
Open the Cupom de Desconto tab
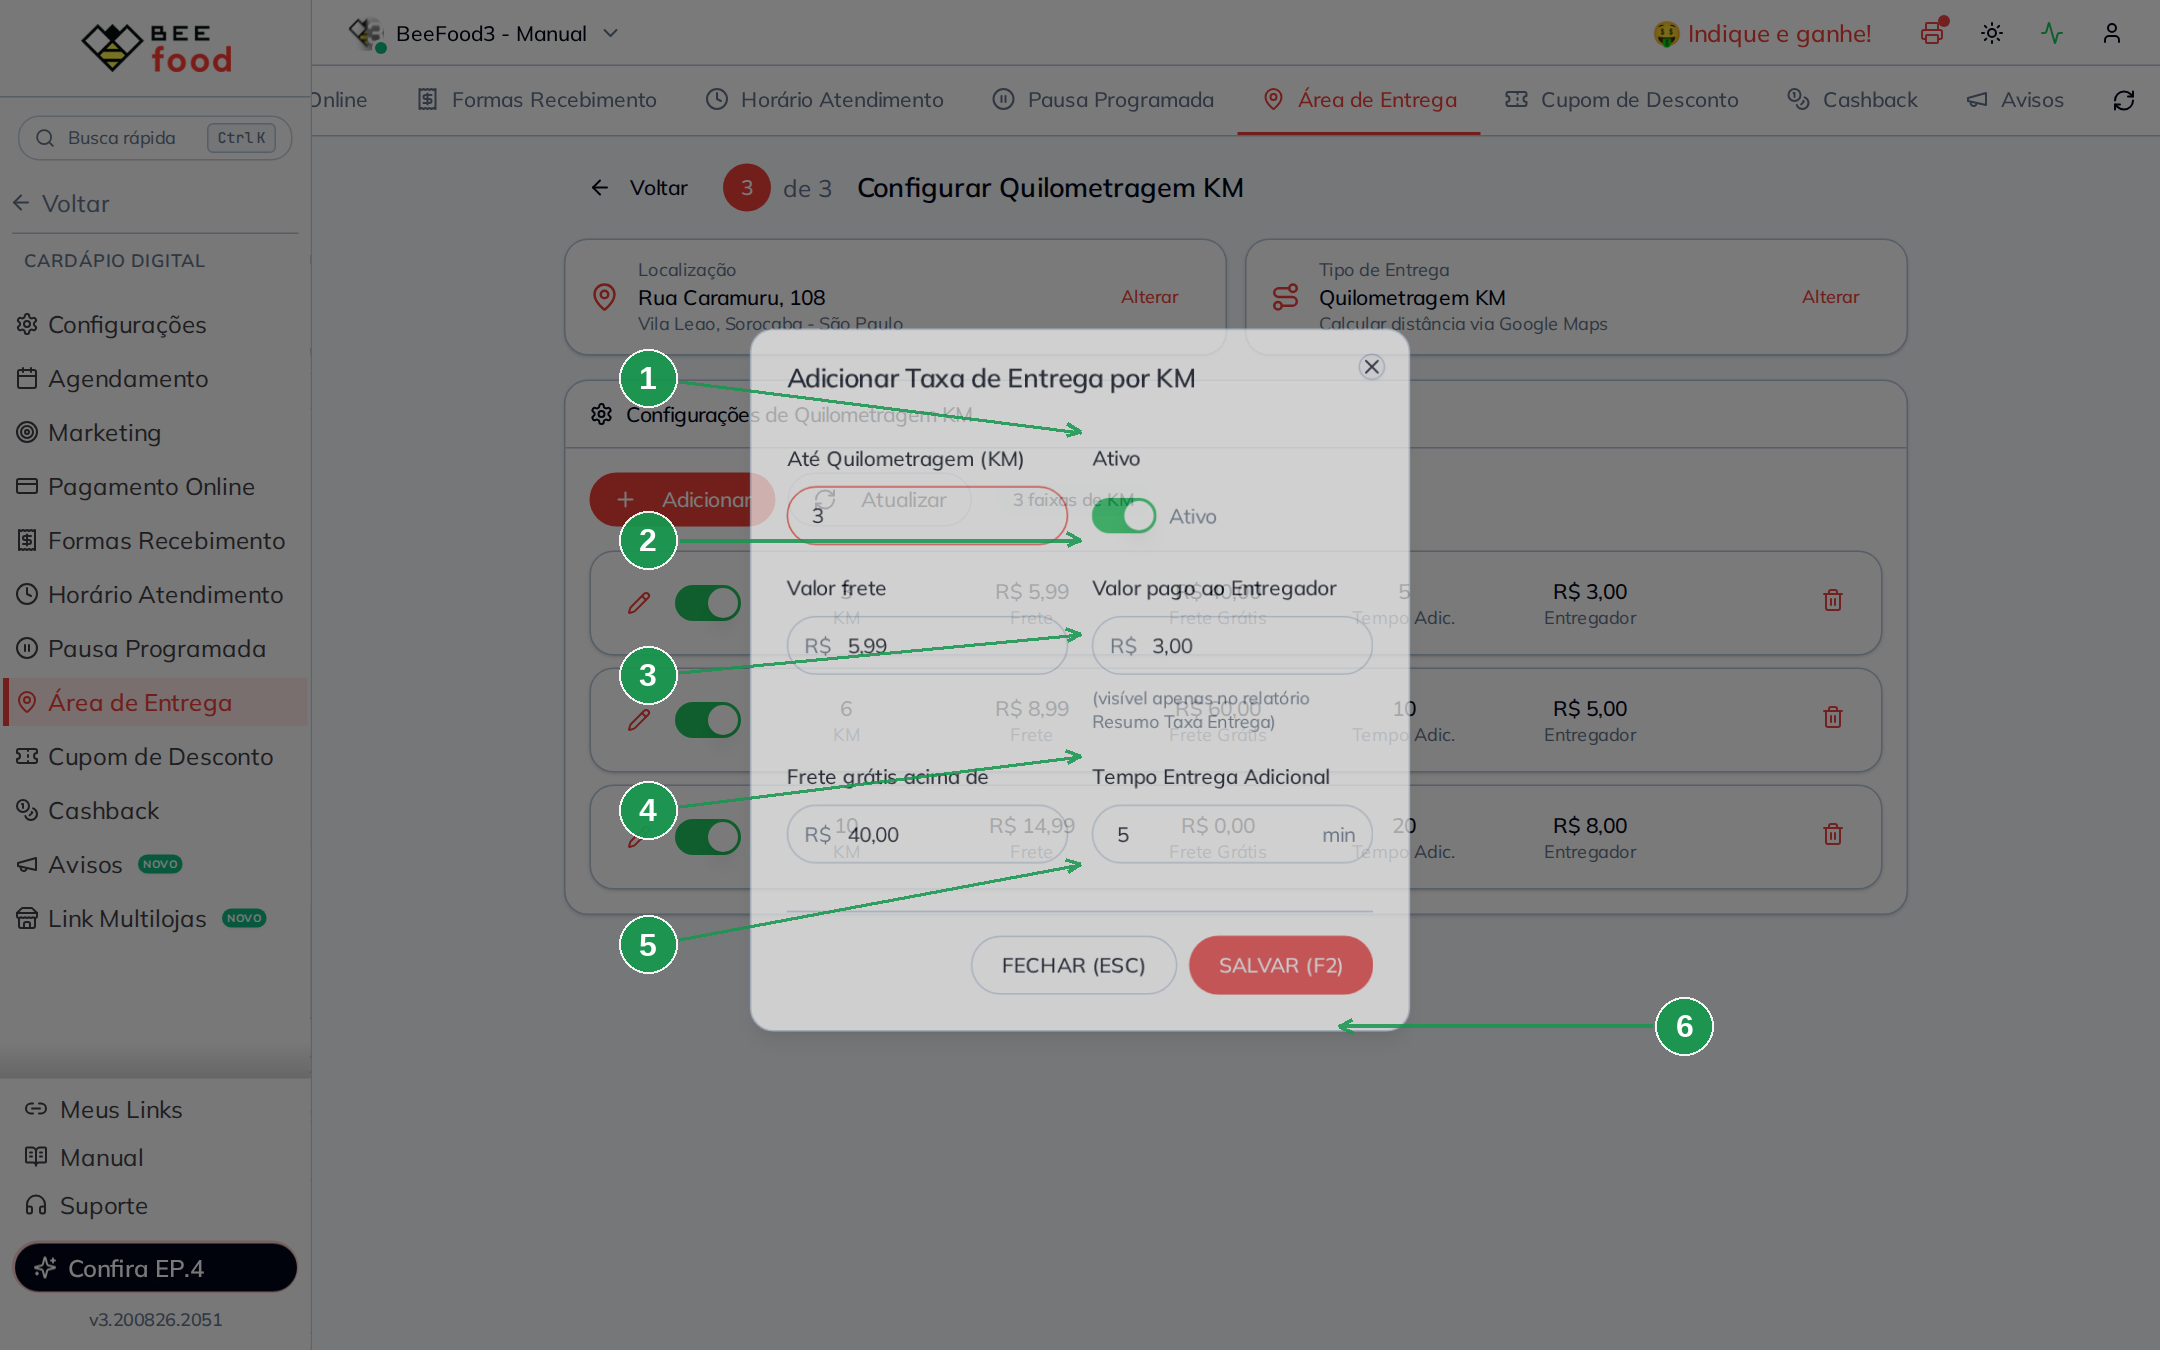[x=1622, y=100]
